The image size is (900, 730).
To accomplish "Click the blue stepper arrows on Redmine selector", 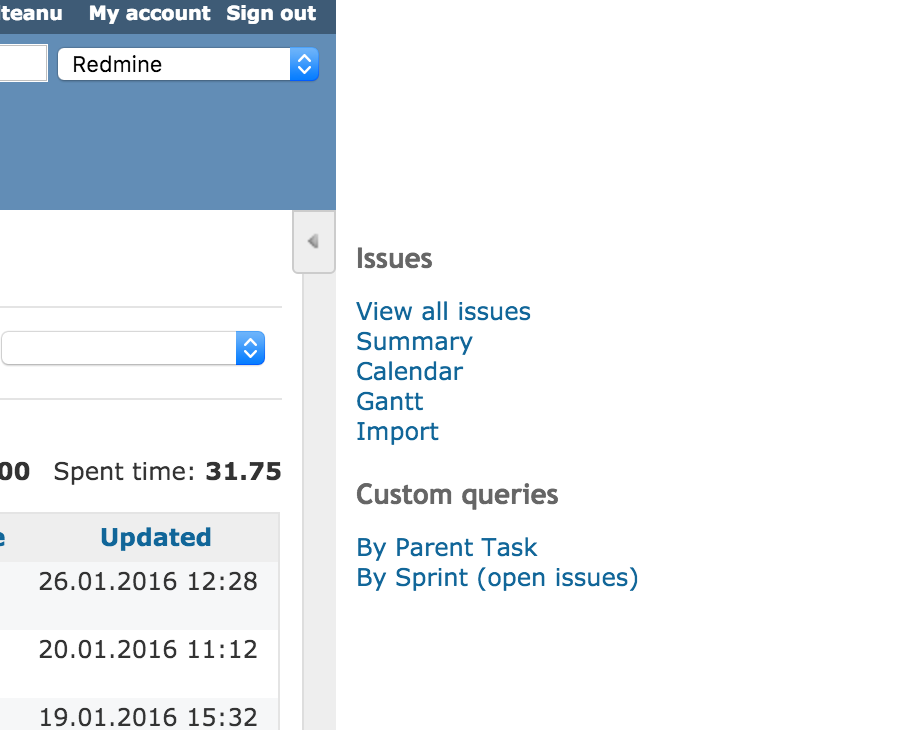I will point(304,64).
